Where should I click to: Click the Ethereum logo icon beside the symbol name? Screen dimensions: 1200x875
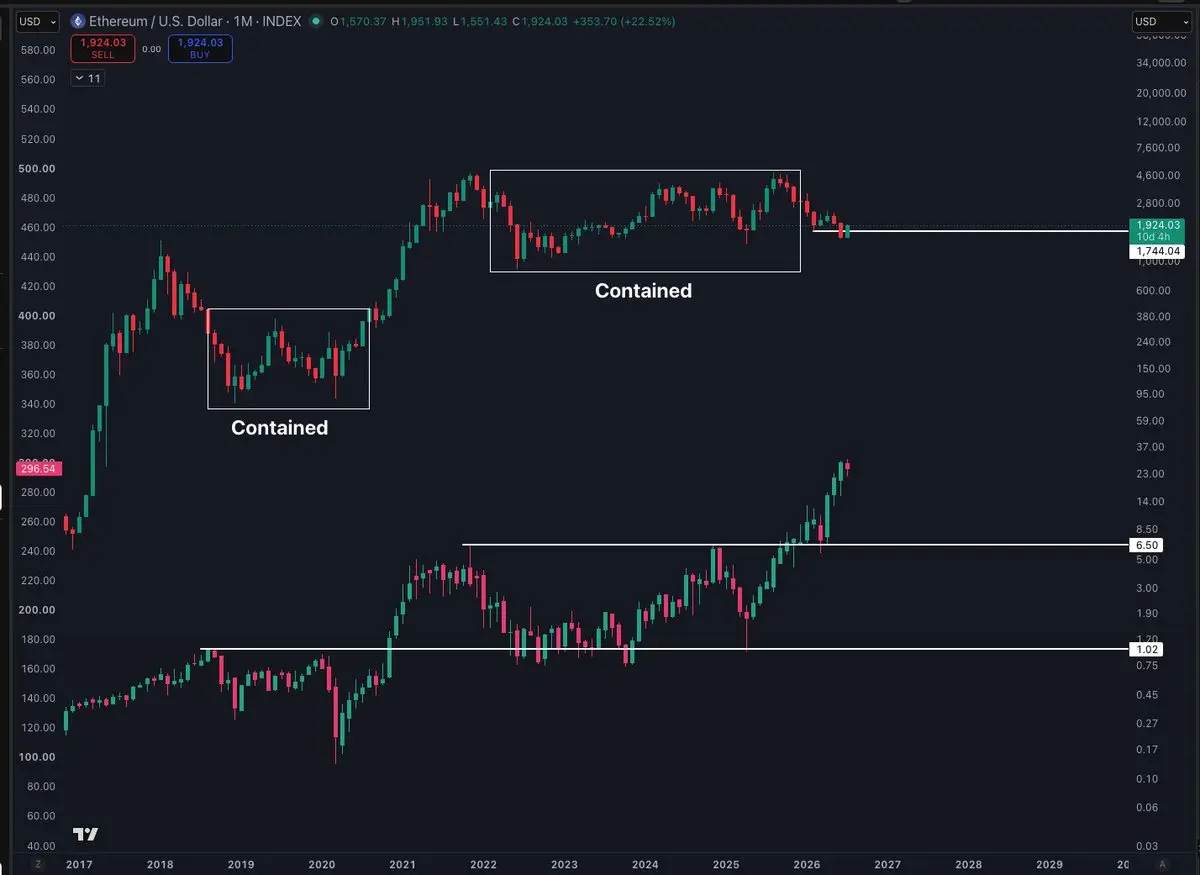pos(77,21)
